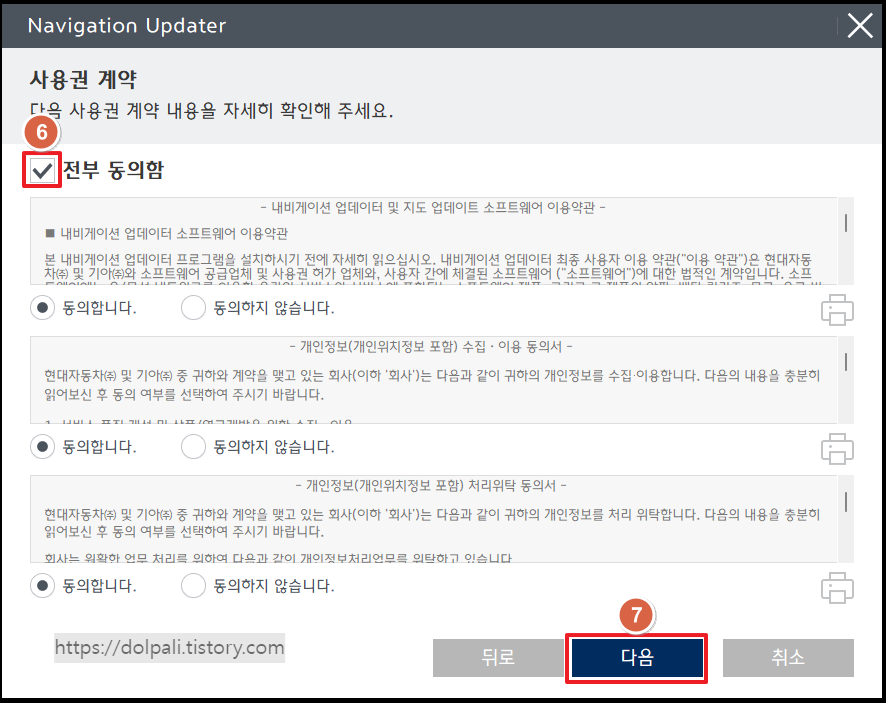Image resolution: width=886 pixels, height=703 pixels.
Task: Cancel with the 취소 button
Action: [788, 658]
